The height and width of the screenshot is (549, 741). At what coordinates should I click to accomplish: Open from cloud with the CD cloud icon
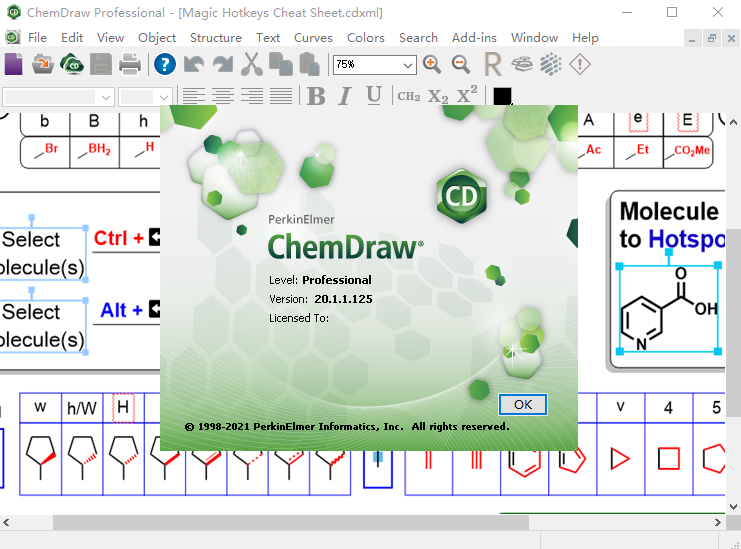coord(72,64)
